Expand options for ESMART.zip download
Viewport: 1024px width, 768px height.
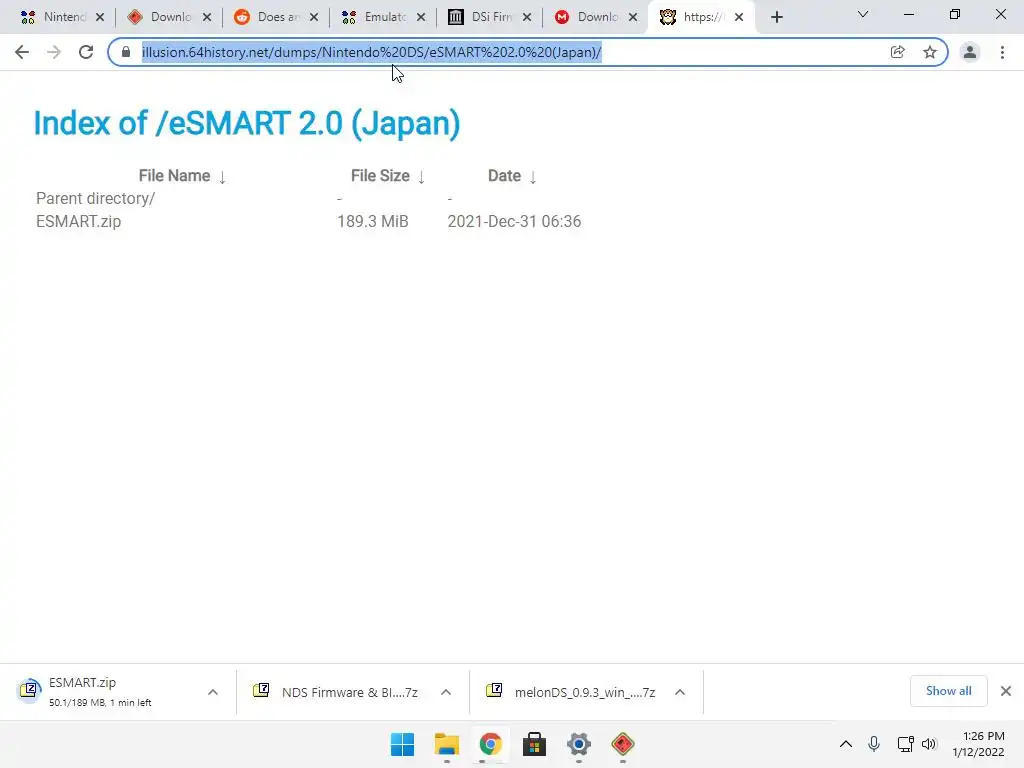(213, 692)
